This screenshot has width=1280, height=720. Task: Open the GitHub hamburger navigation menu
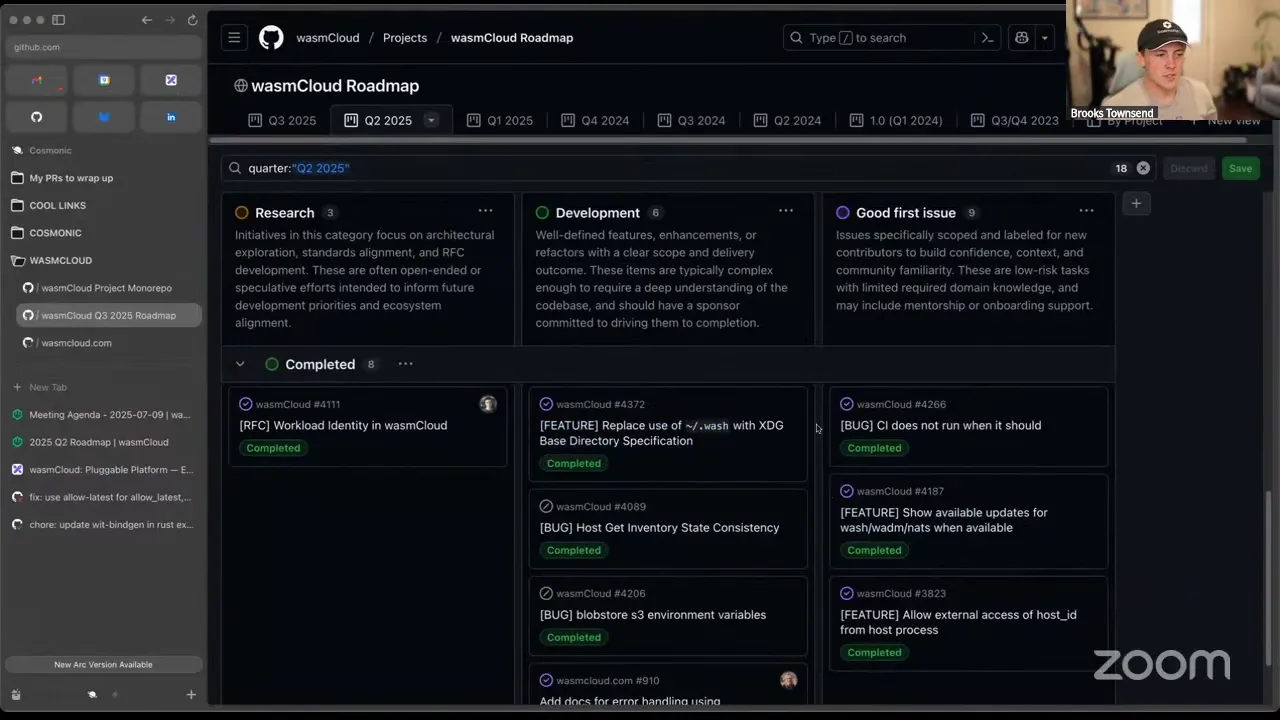pos(234,38)
